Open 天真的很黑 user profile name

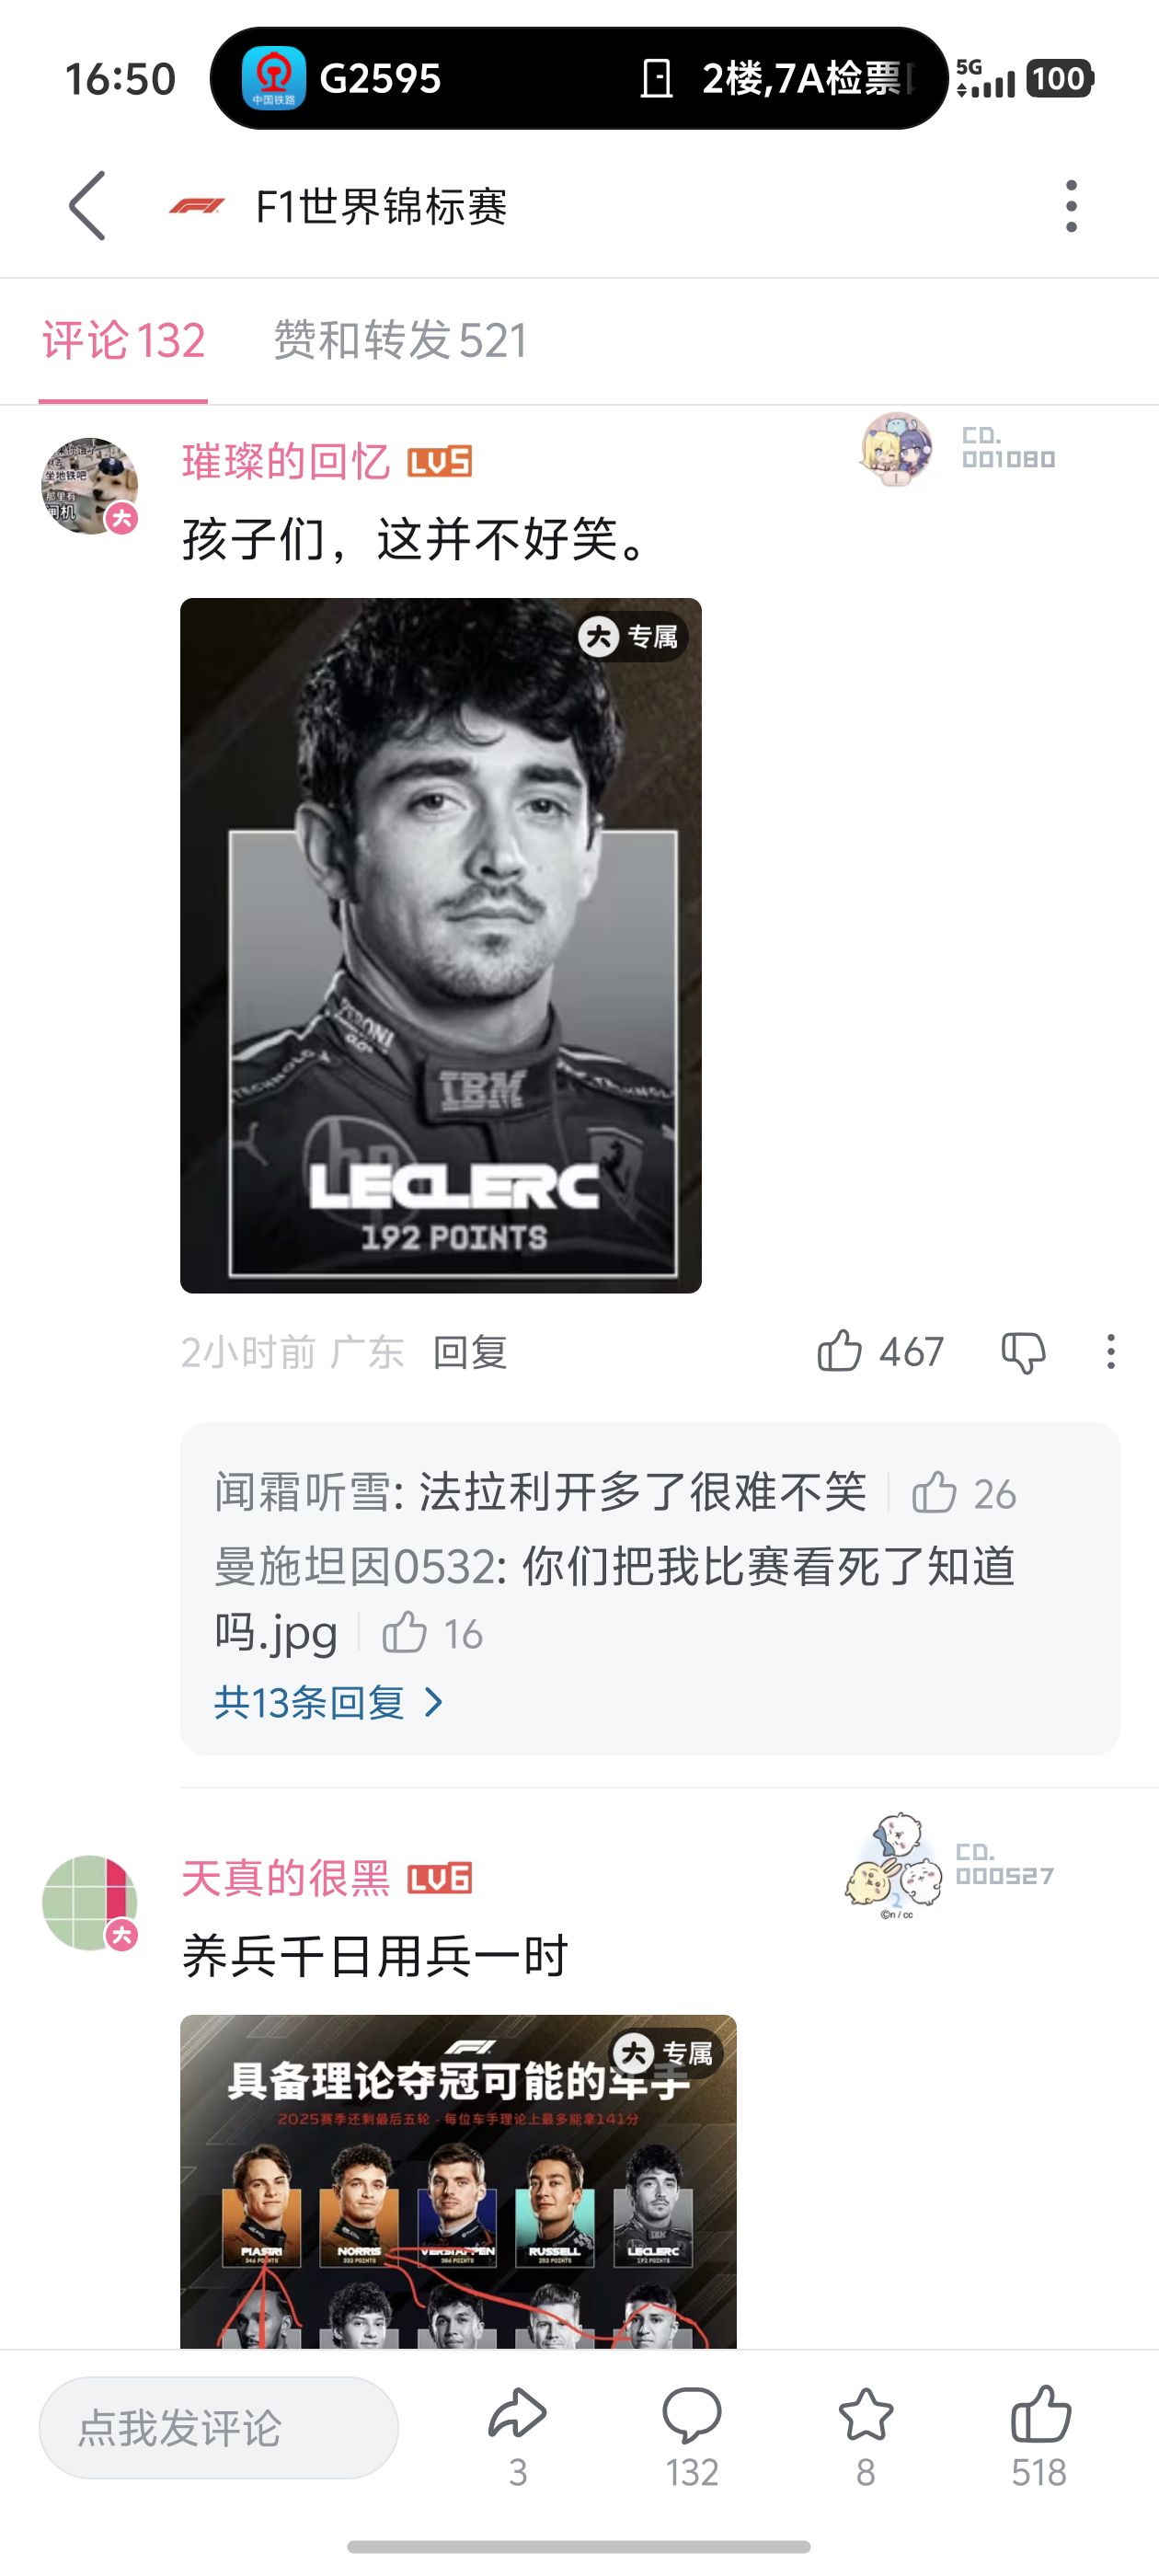286,1878
